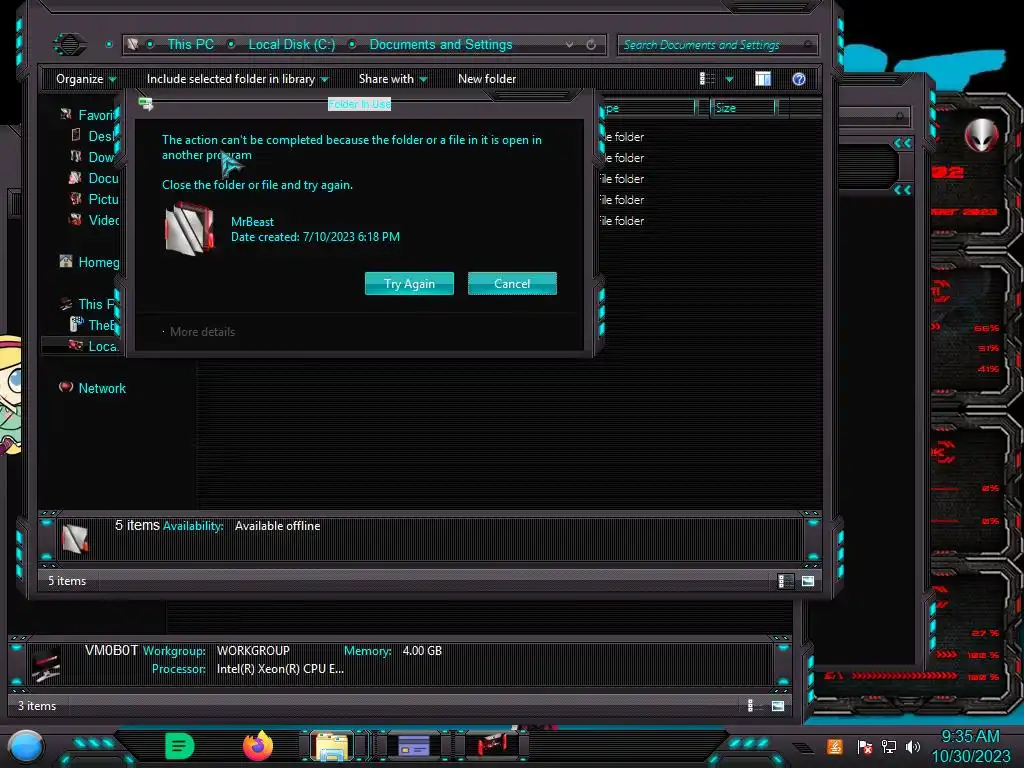Open Firefox from the taskbar
This screenshot has width=1024, height=768.
[257, 746]
